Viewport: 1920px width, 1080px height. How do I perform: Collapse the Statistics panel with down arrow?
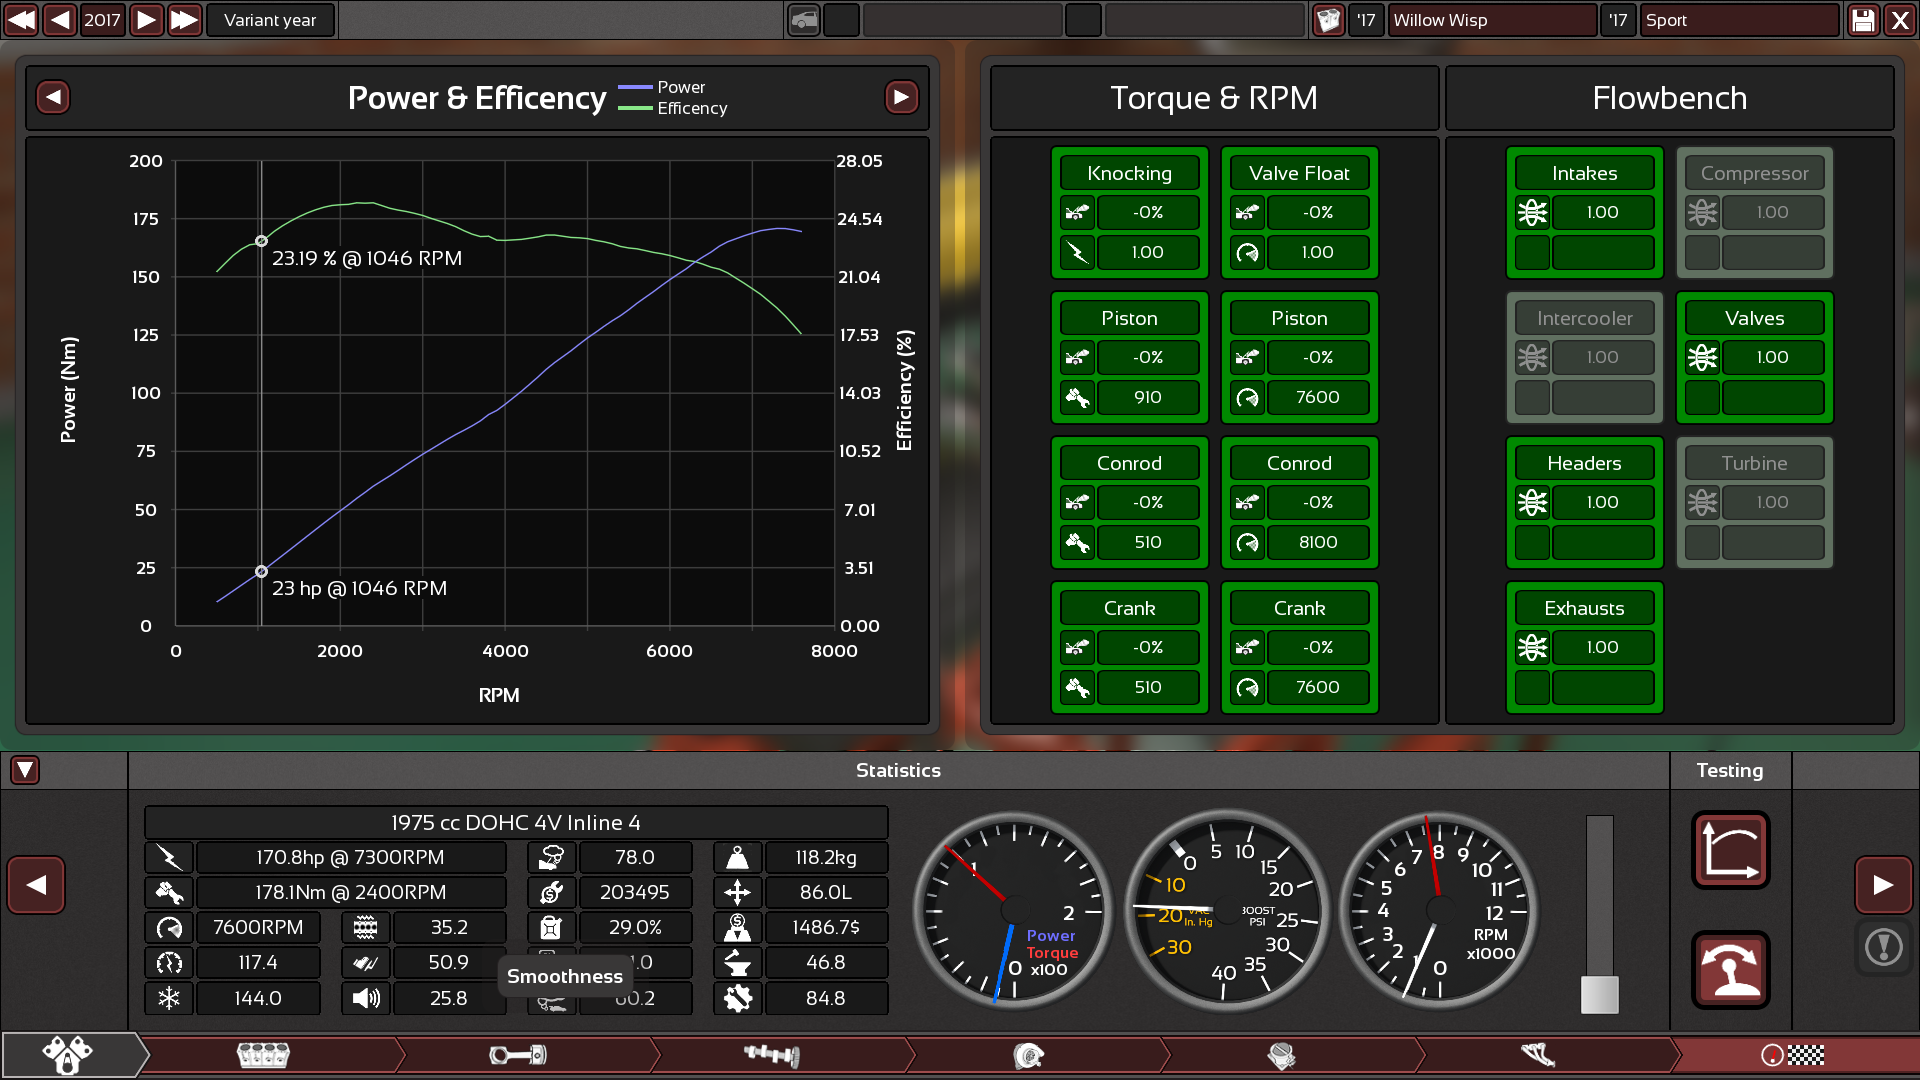[x=25, y=770]
